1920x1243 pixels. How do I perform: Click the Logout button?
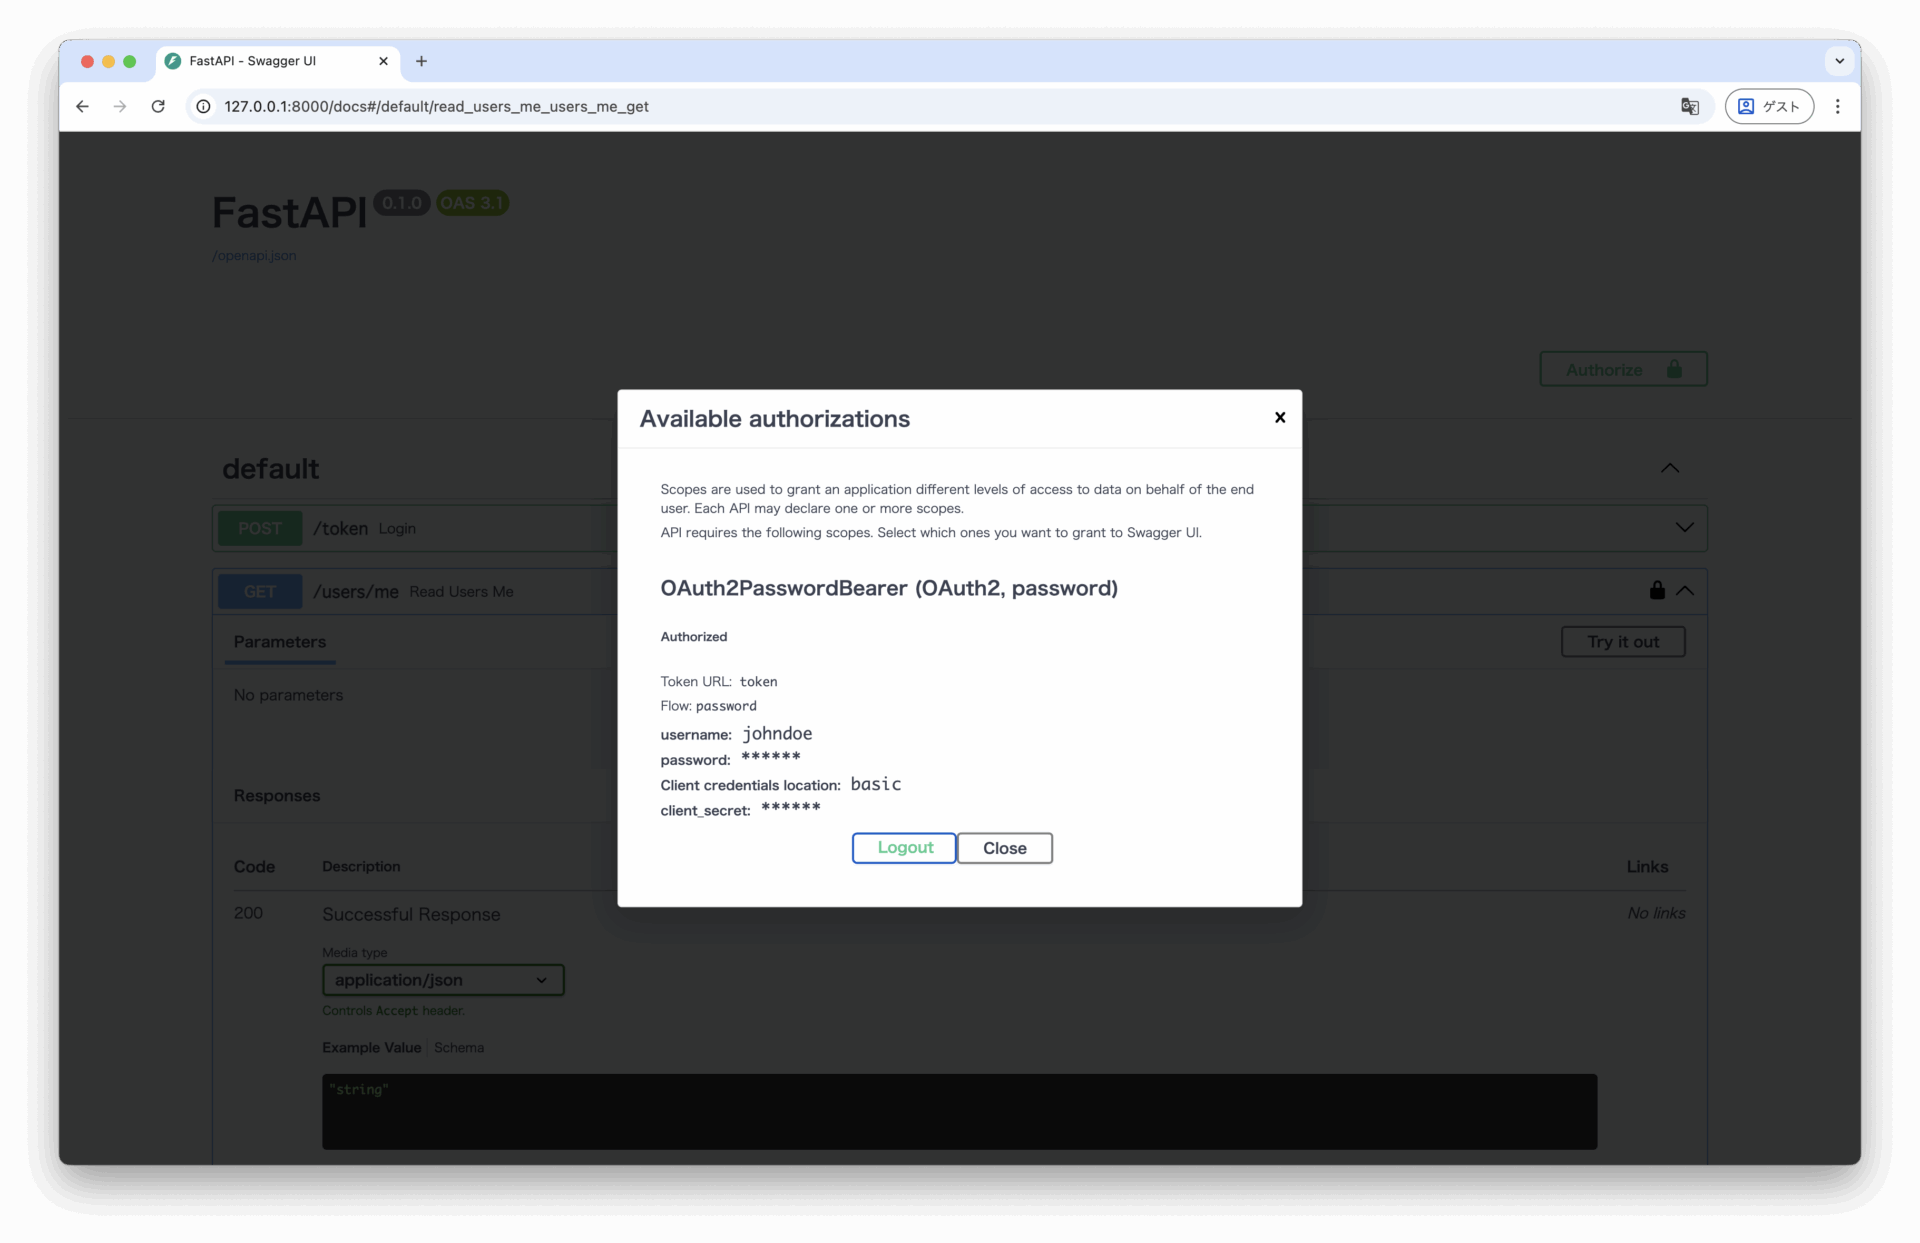pyautogui.click(x=904, y=847)
